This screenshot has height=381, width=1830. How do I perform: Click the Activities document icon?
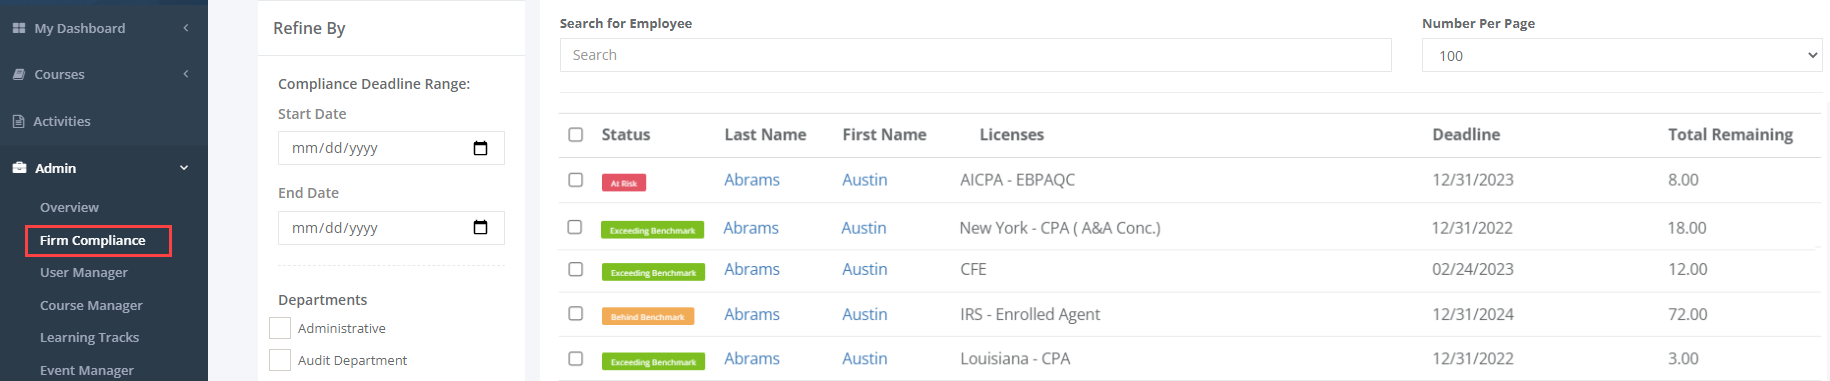coord(18,121)
